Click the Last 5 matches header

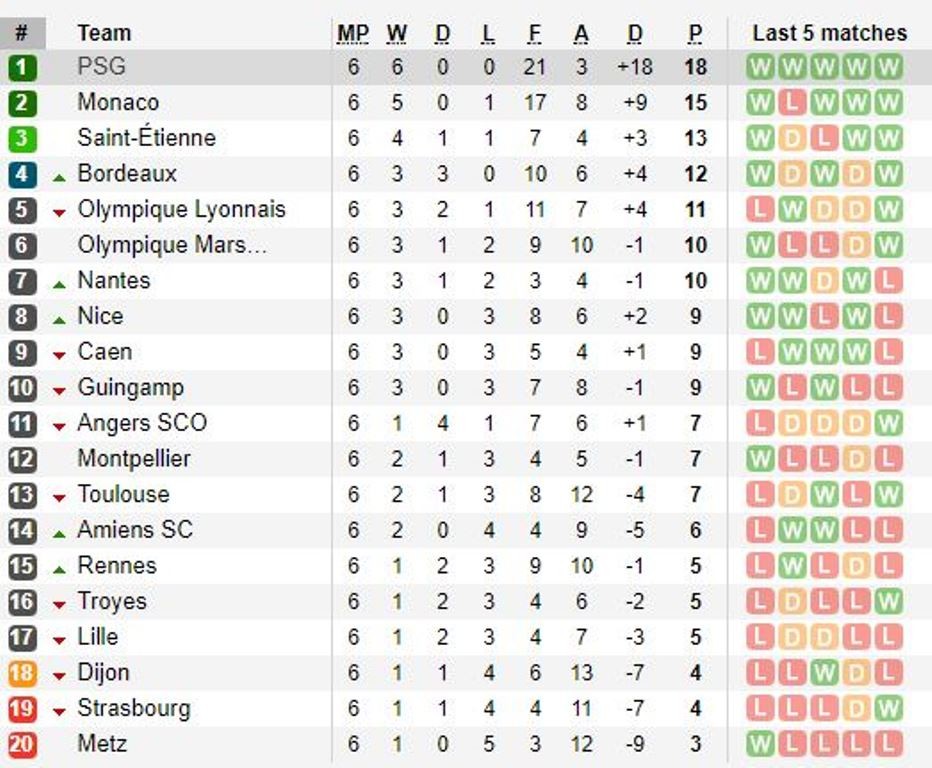click(x=830, y=33)
